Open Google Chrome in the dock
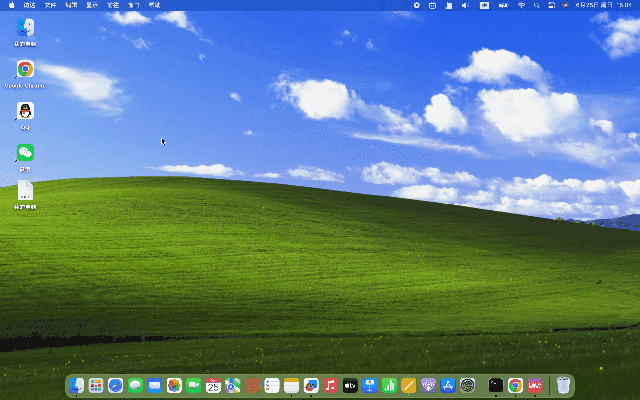Screen dimensions: 640x400 pyautogui.click(x=516, y=385)
